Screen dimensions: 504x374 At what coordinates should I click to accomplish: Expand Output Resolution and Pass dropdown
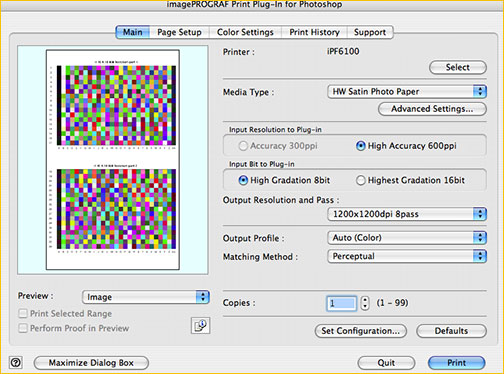point(407,214)
